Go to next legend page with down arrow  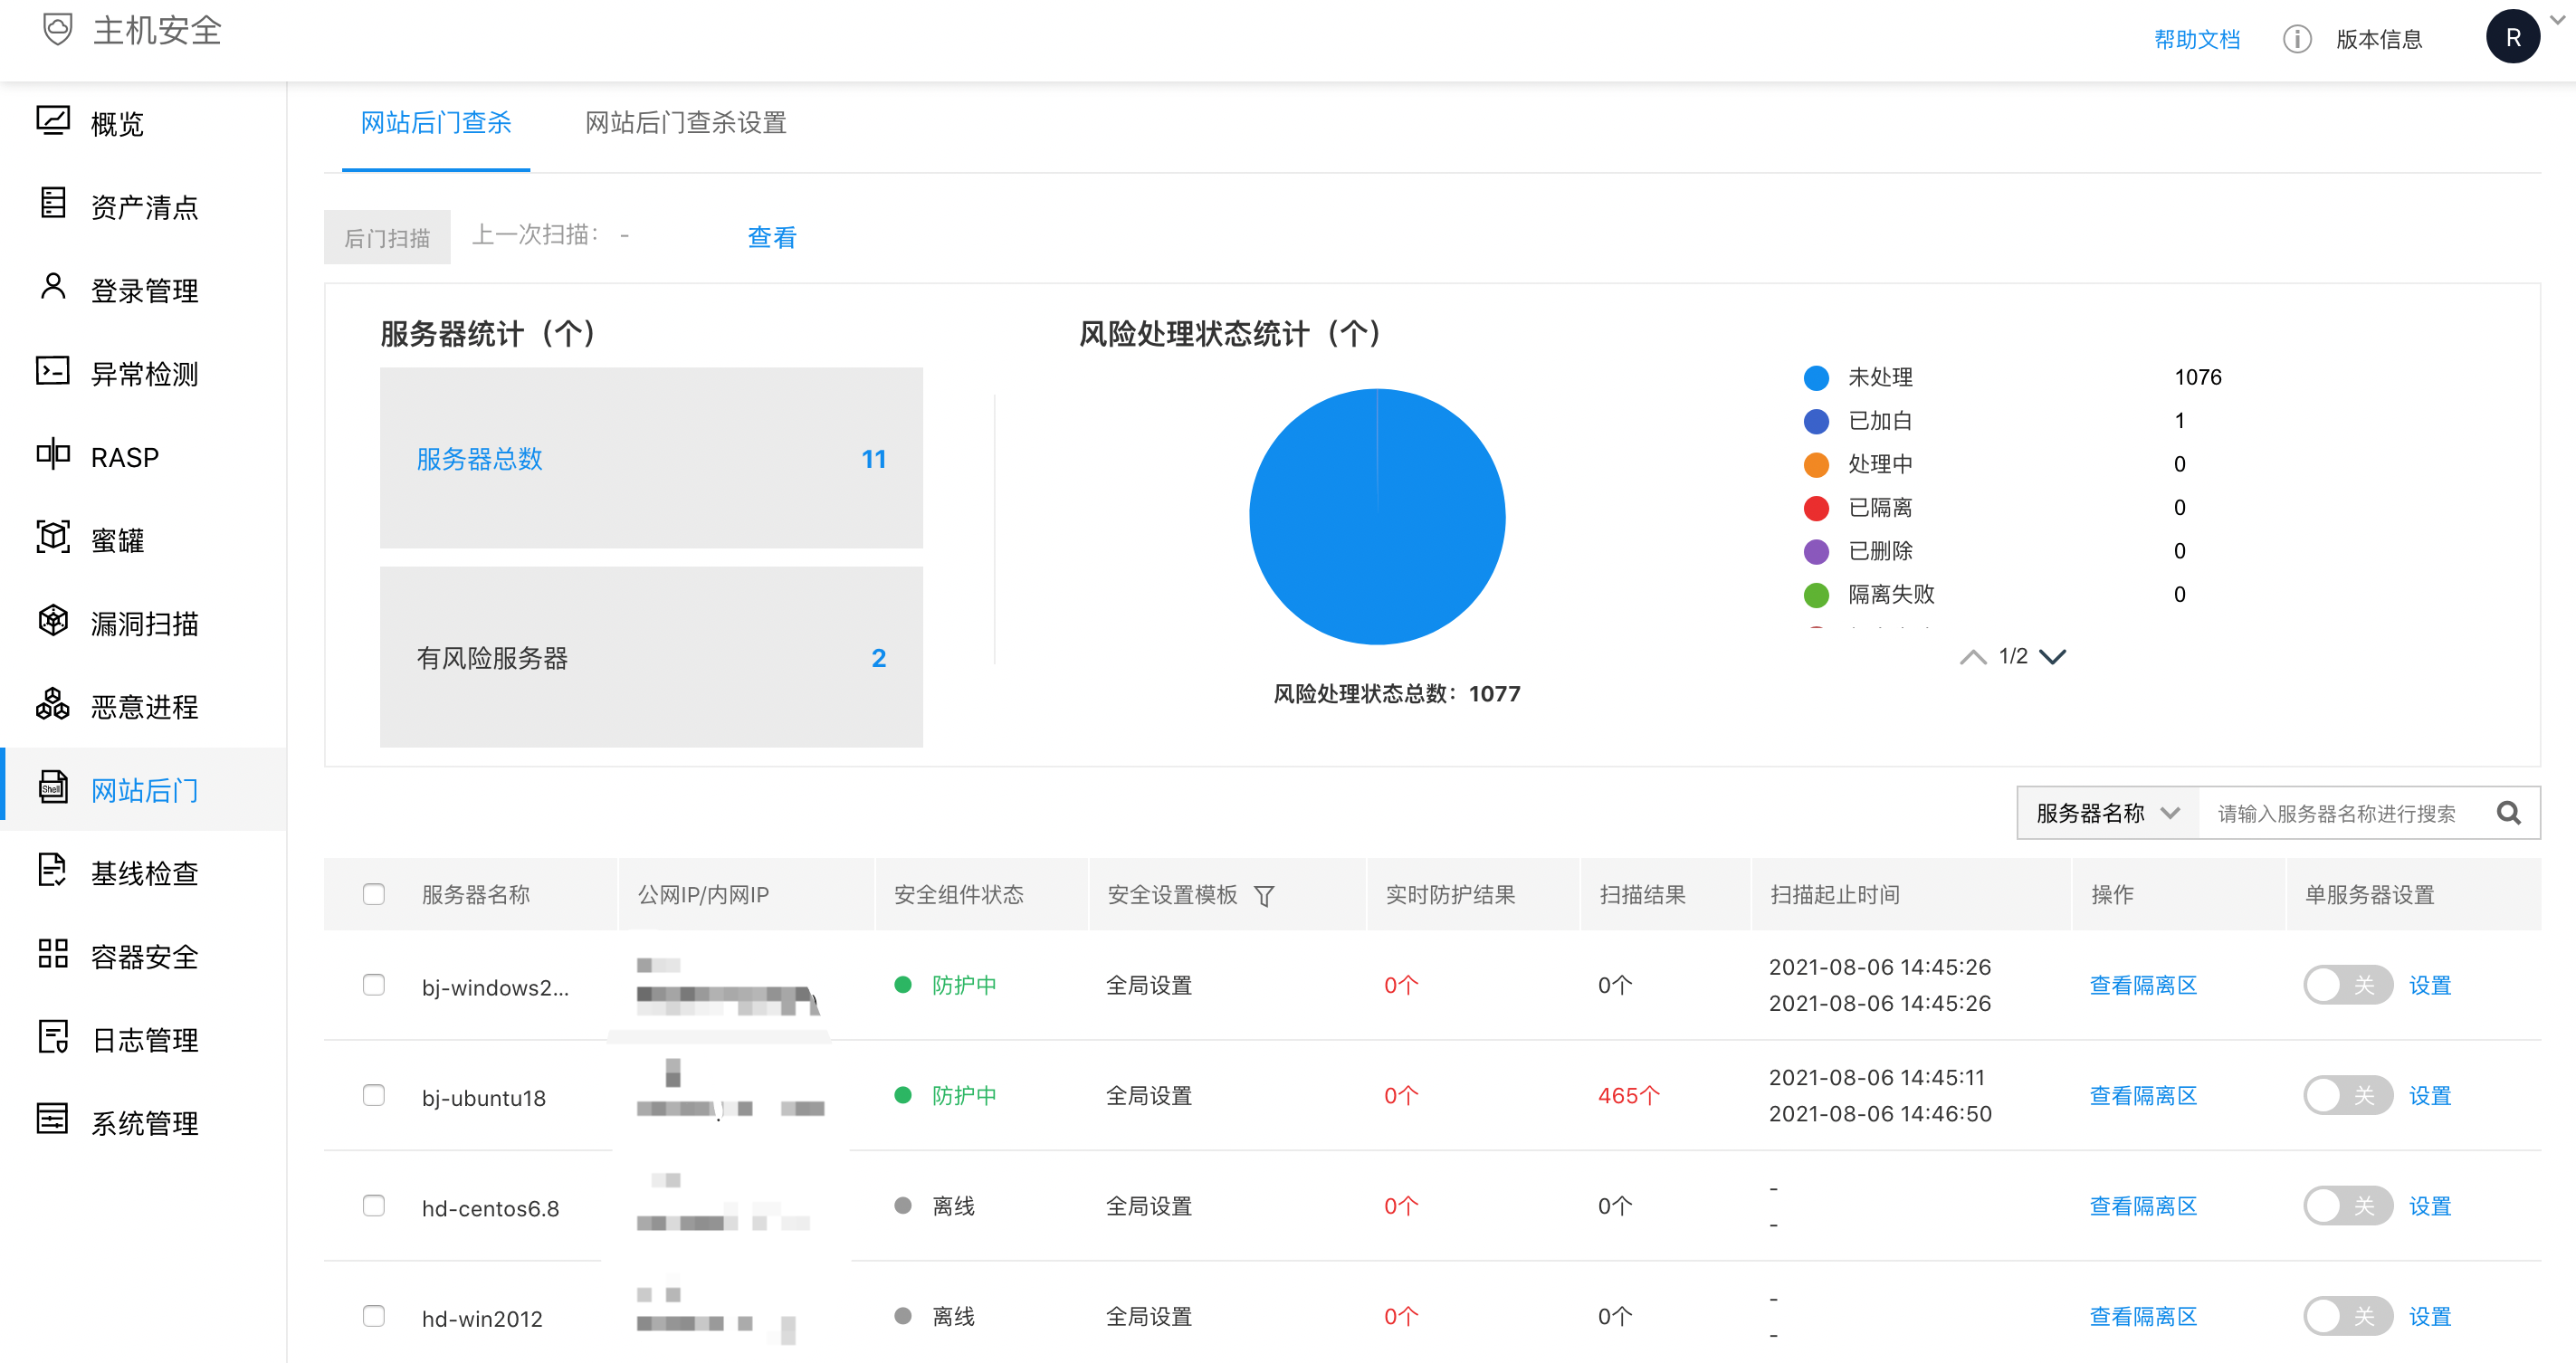[2053, 657]
